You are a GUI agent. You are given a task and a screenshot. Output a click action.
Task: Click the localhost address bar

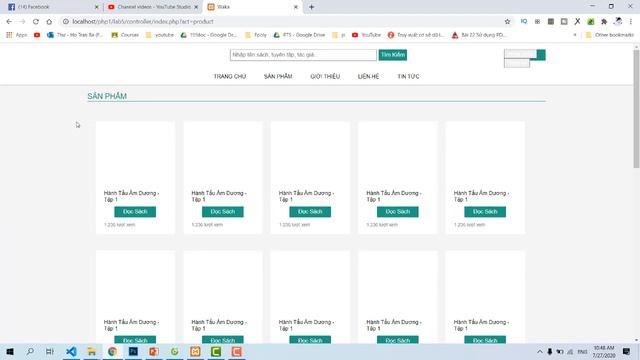(x=282, y=22)
